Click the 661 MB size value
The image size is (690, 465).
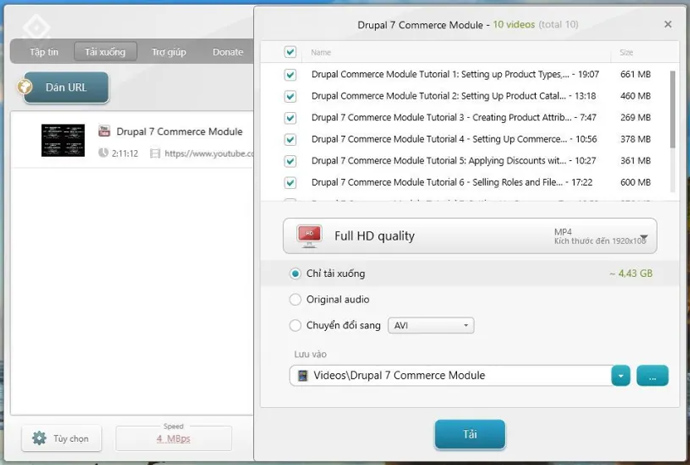pos(635,74)
